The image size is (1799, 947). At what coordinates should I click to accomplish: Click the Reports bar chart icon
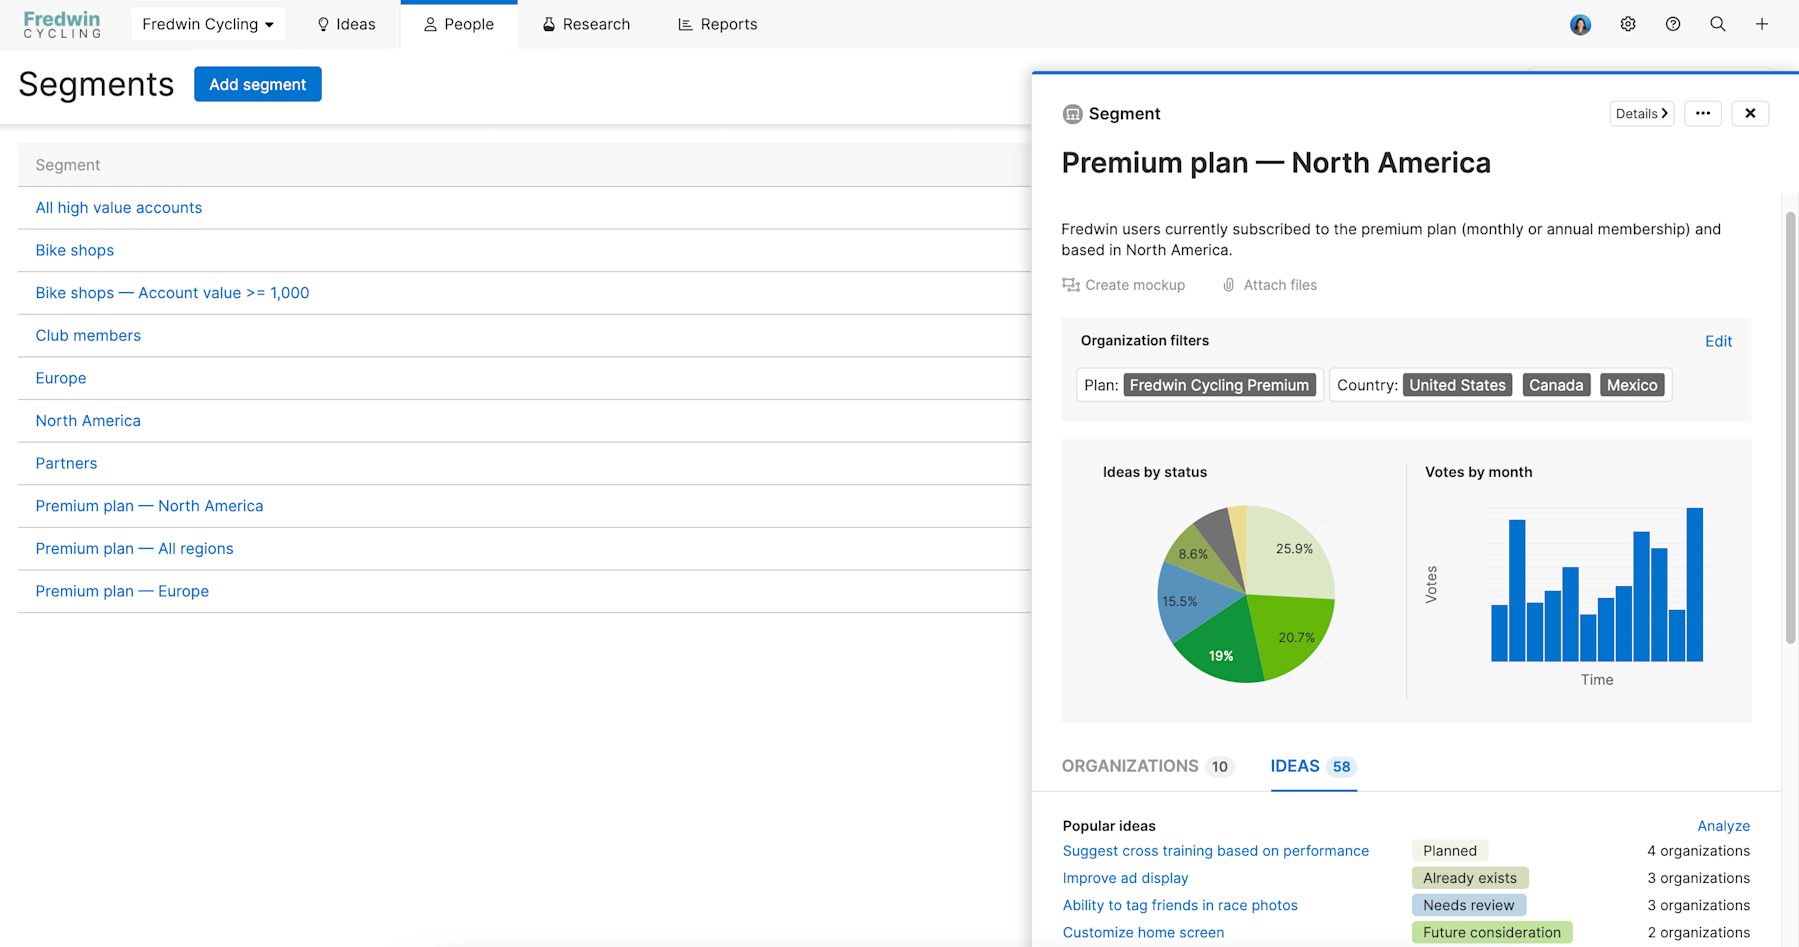[x=686, y=23]
